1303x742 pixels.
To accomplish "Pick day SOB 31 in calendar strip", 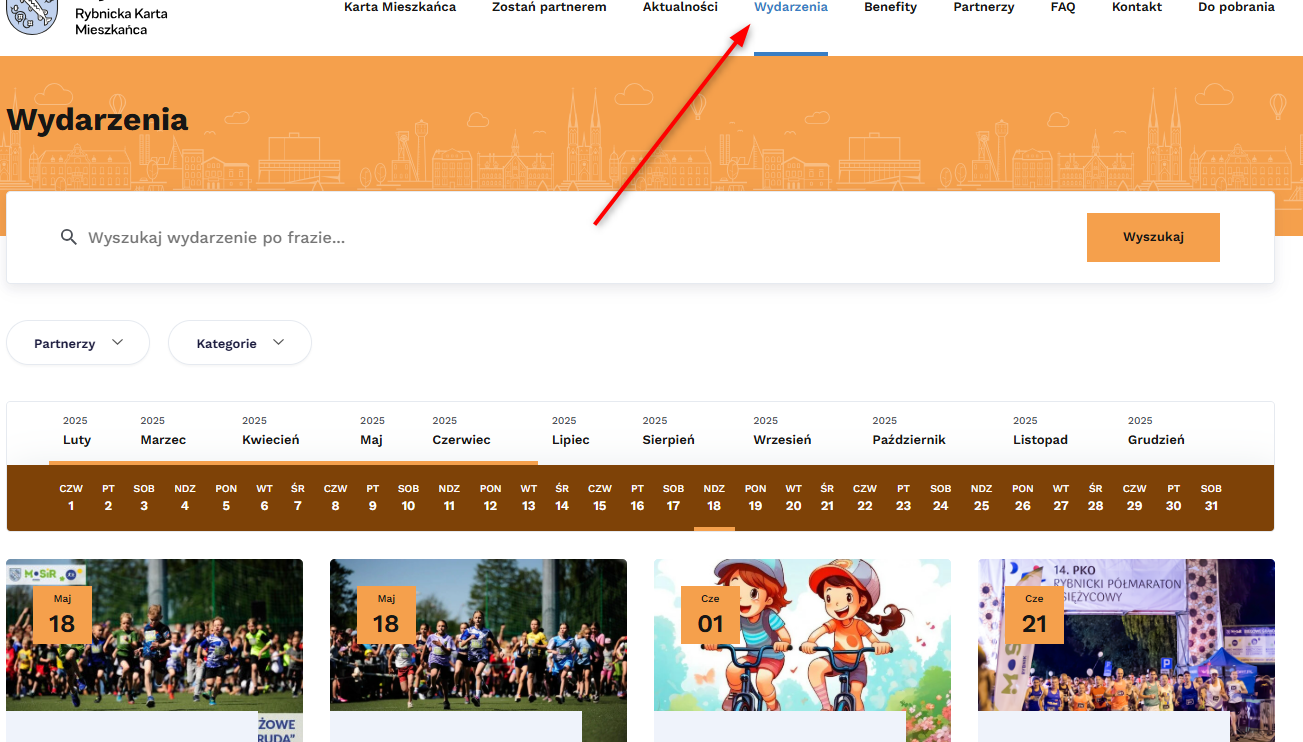I will 1211,497.
